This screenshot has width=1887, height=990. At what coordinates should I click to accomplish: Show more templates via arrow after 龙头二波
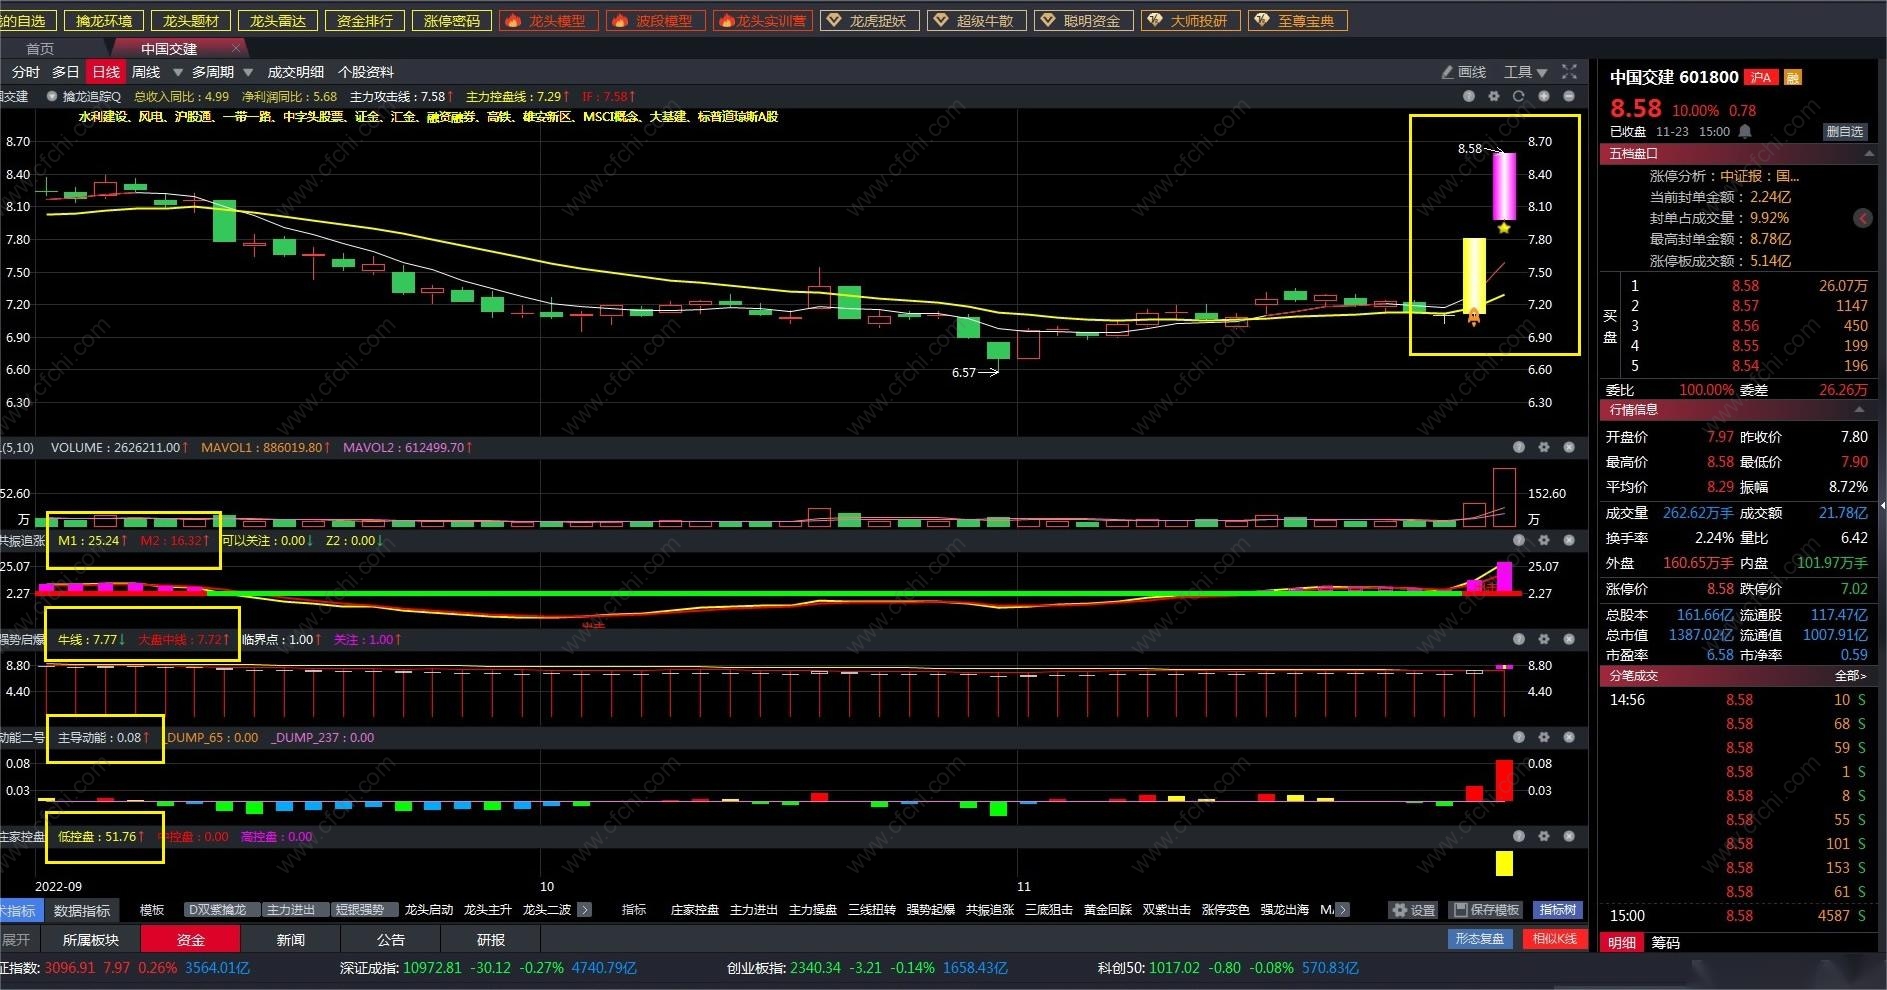[585, 910]
